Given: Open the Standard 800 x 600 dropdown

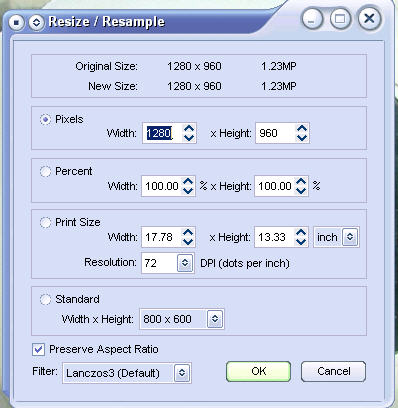Looking at the screenshot, I should [x=215, y=319].
